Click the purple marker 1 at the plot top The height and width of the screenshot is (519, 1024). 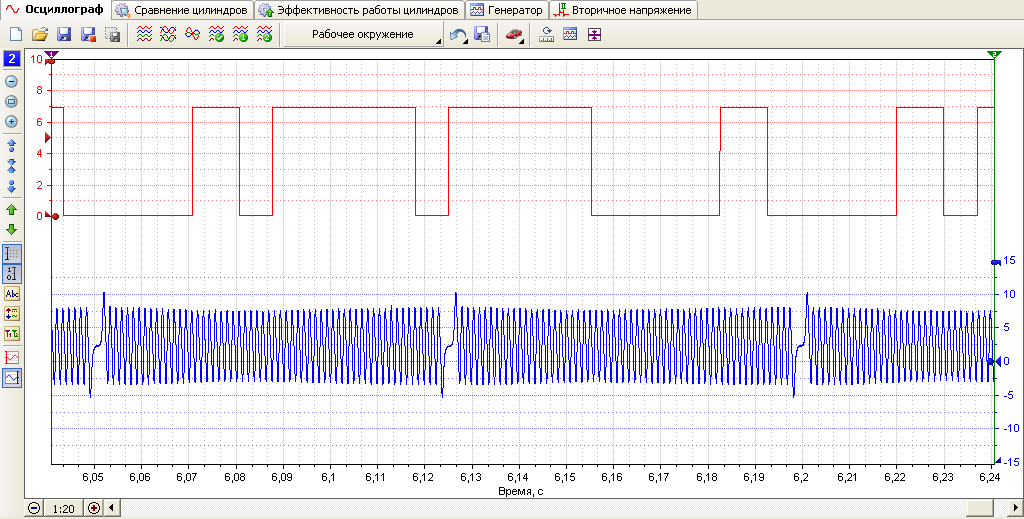[x=52, y=54]
